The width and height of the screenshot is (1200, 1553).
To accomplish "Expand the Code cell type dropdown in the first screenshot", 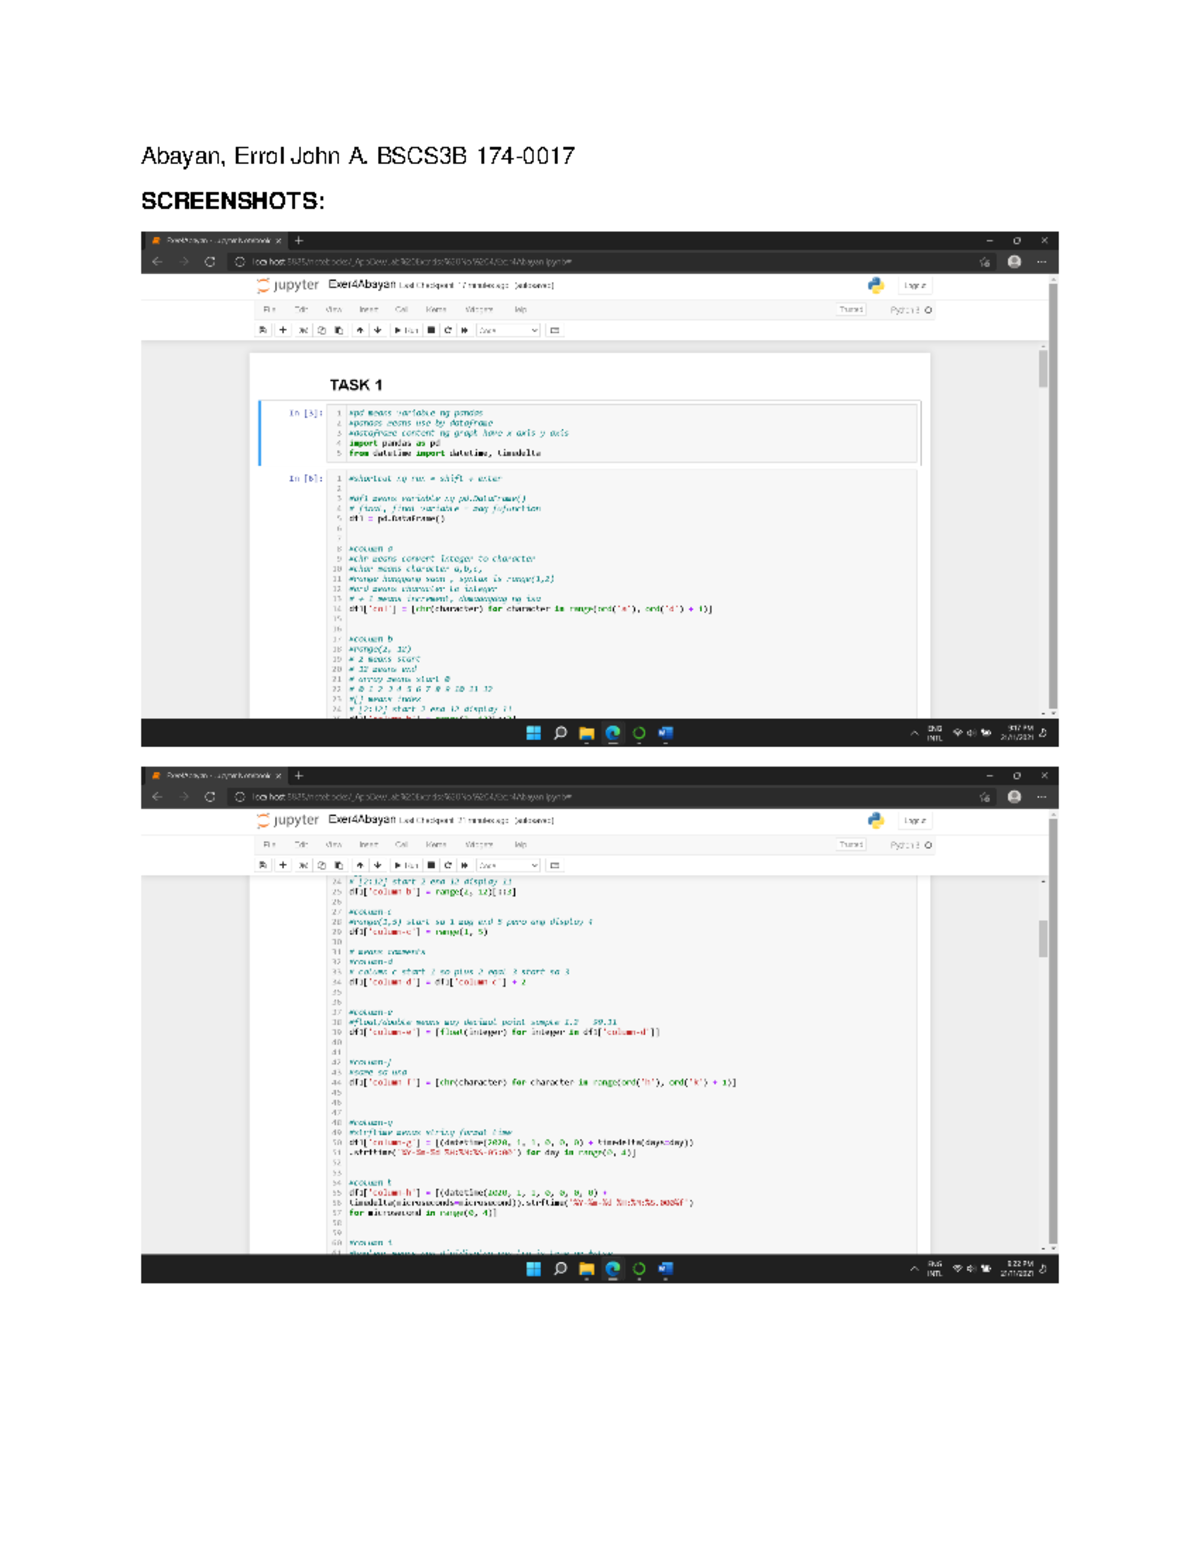I will (x=508, y=330).
